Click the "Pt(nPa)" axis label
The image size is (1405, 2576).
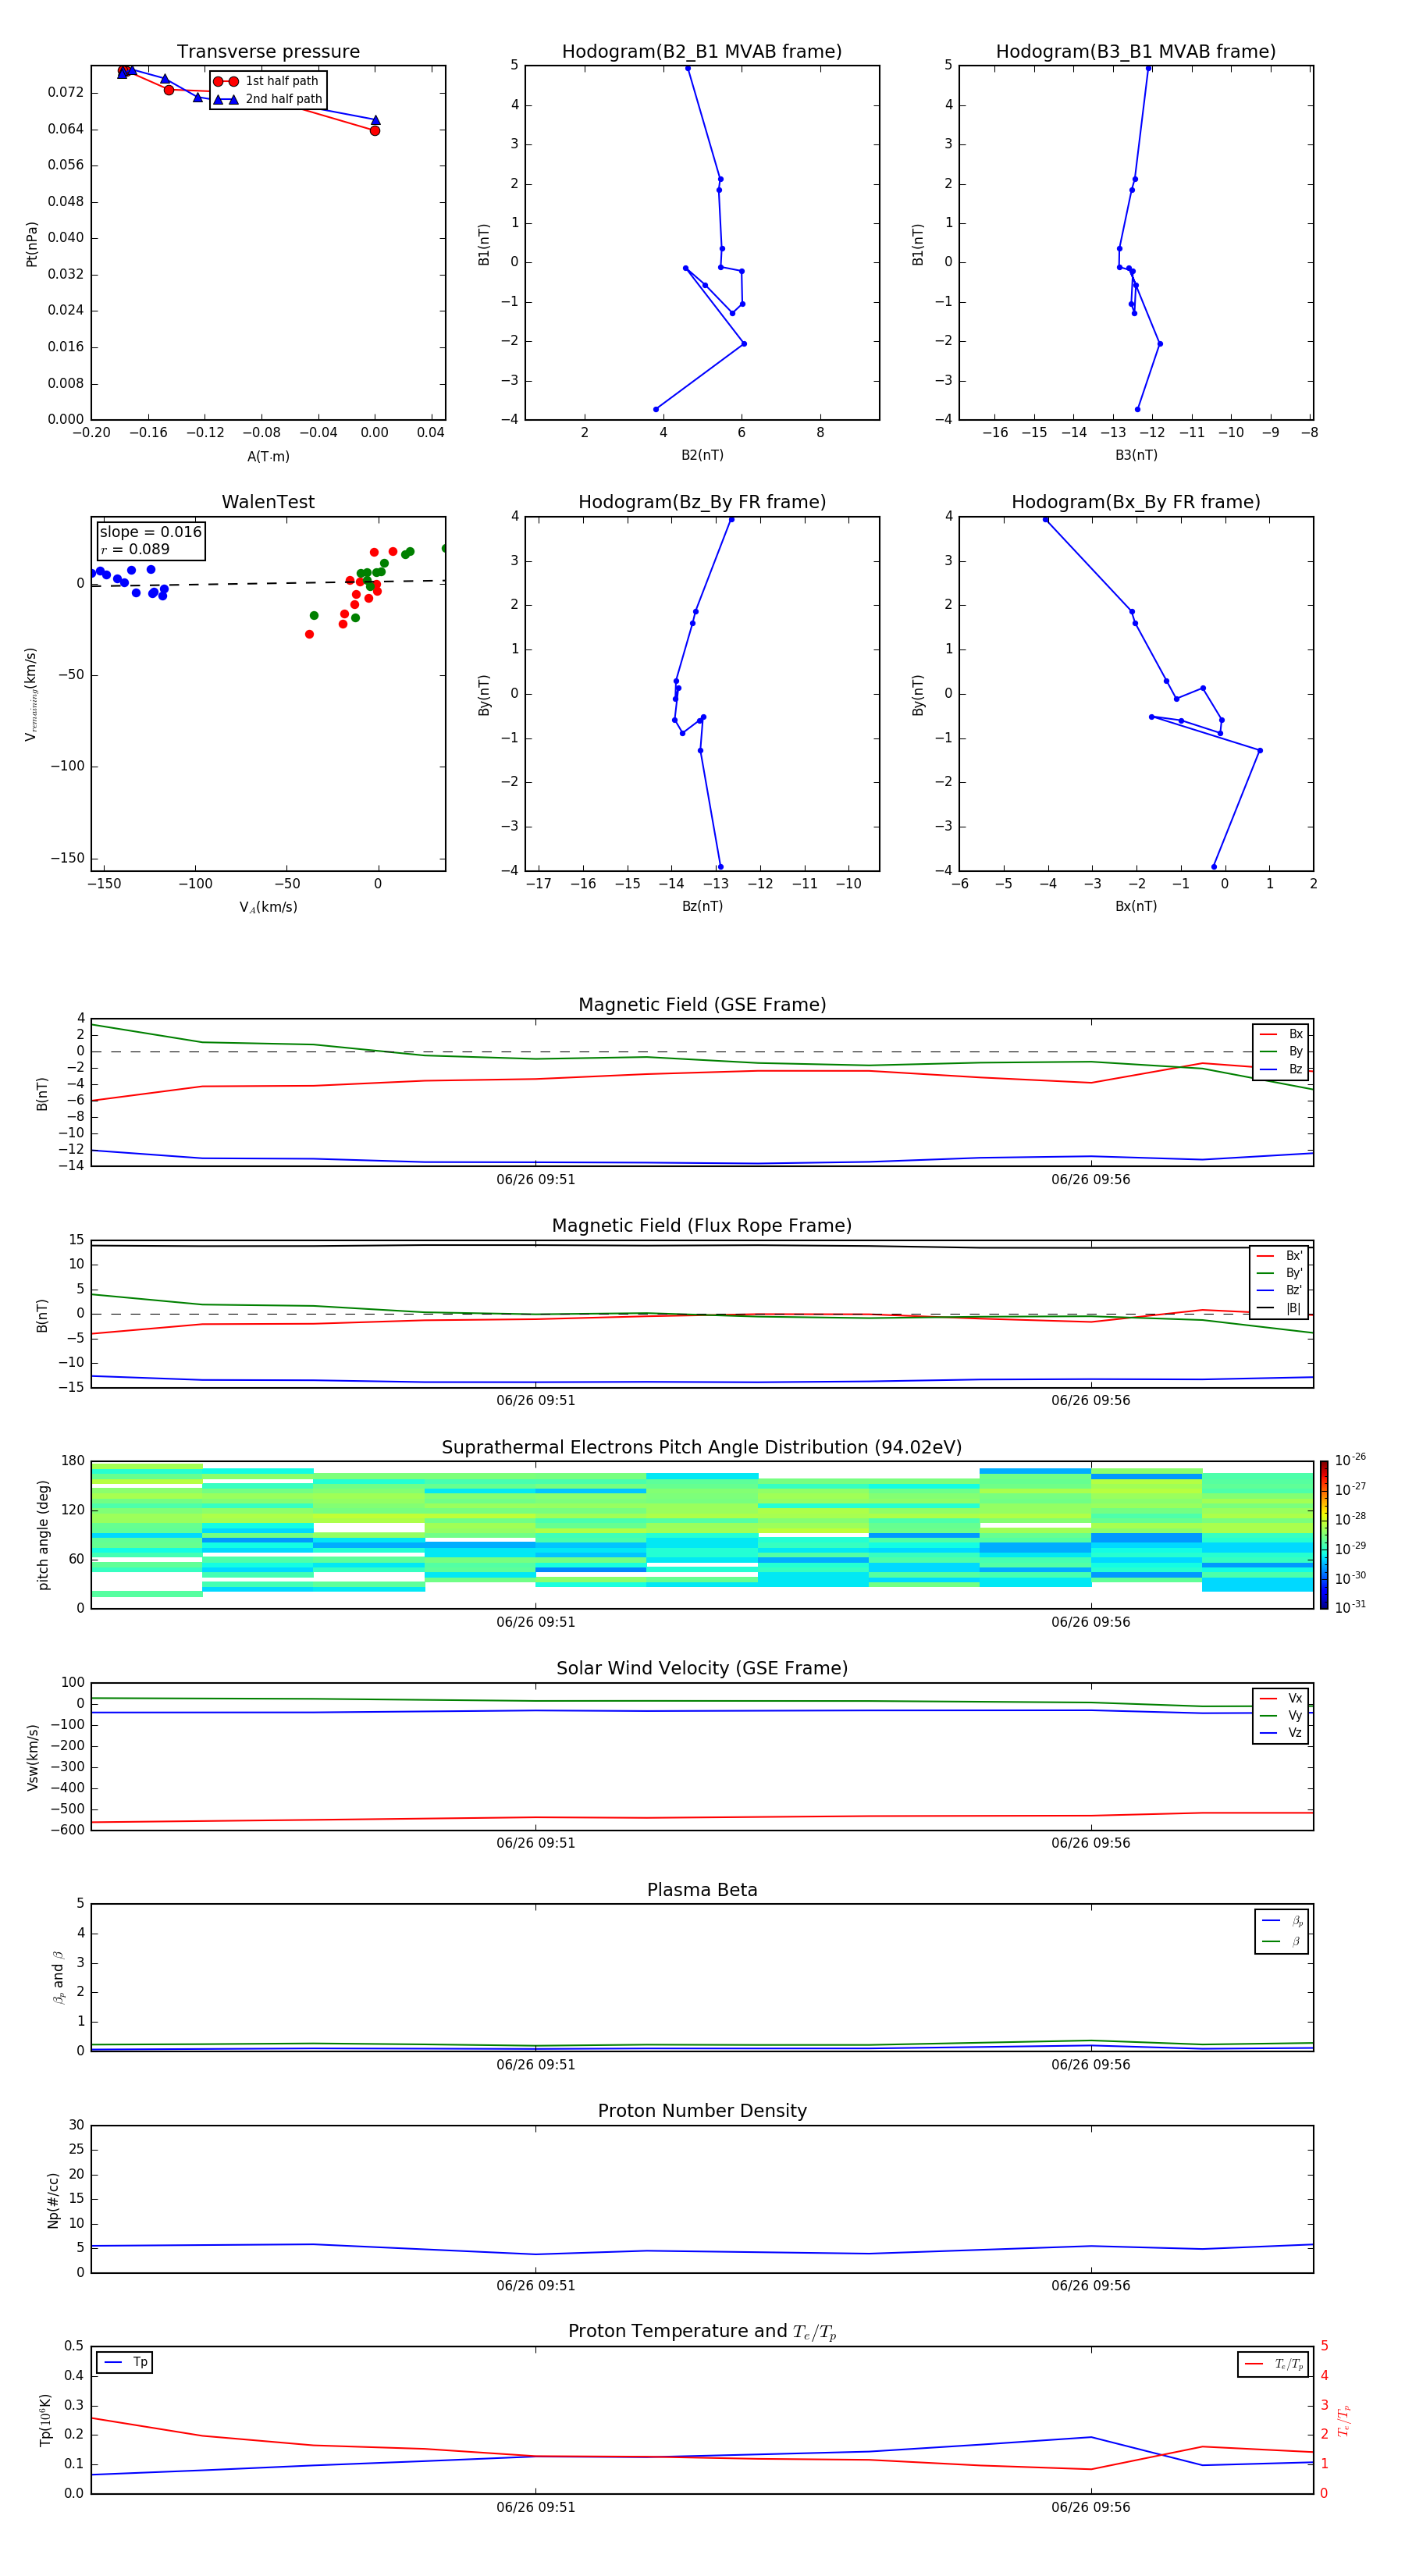click(x=32, y=244)
